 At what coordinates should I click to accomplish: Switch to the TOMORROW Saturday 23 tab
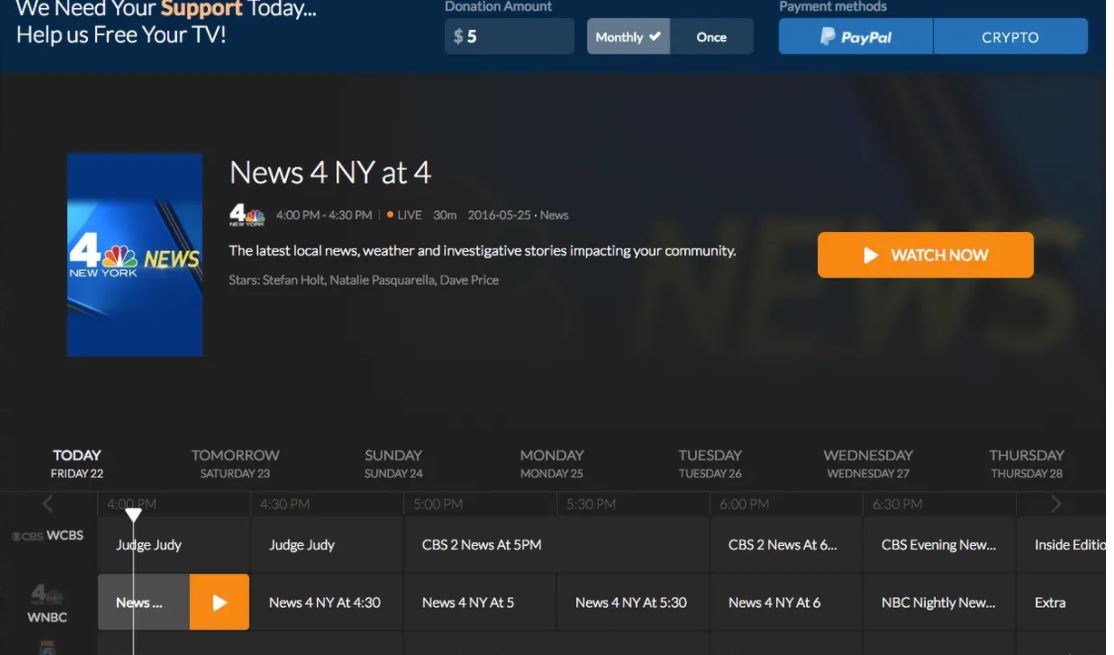point(235,463)
